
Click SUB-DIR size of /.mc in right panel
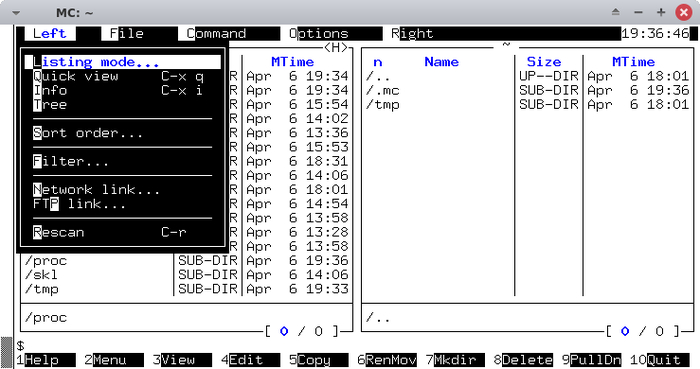click(549, 91)
